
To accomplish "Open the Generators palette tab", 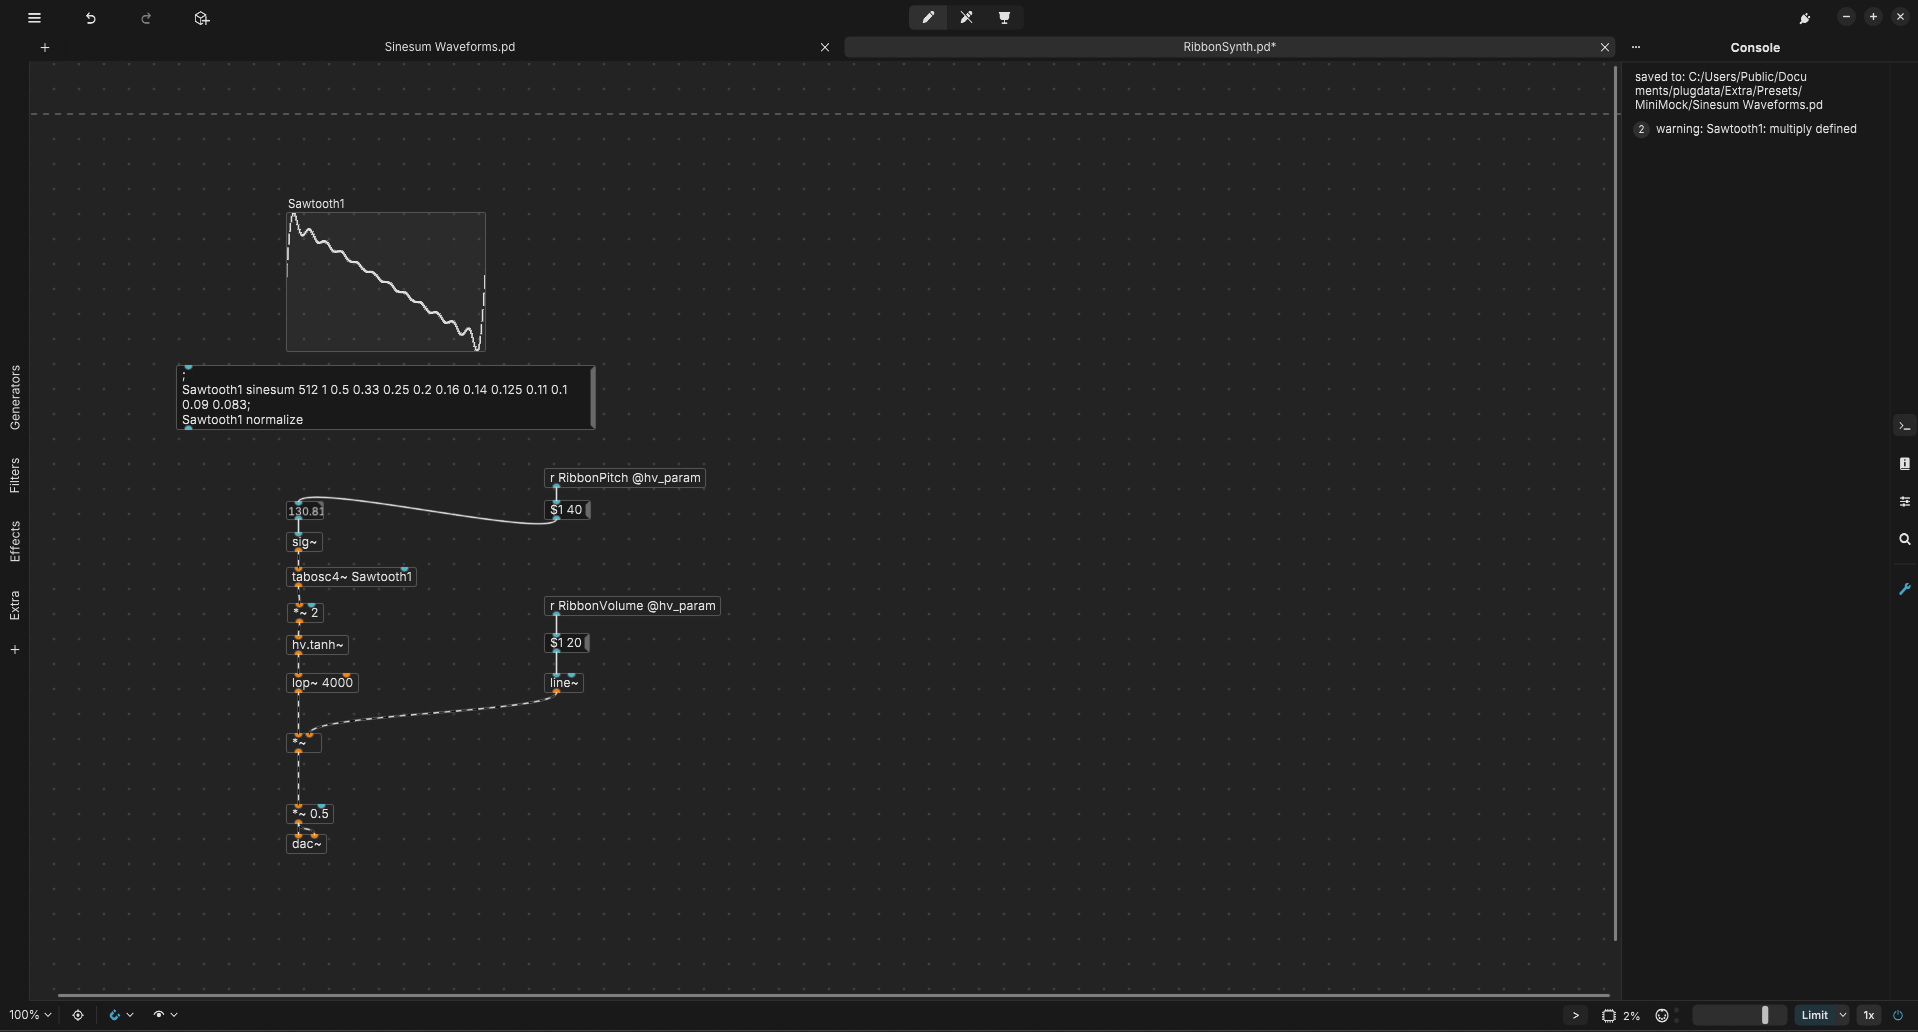I will pos(15,397).
